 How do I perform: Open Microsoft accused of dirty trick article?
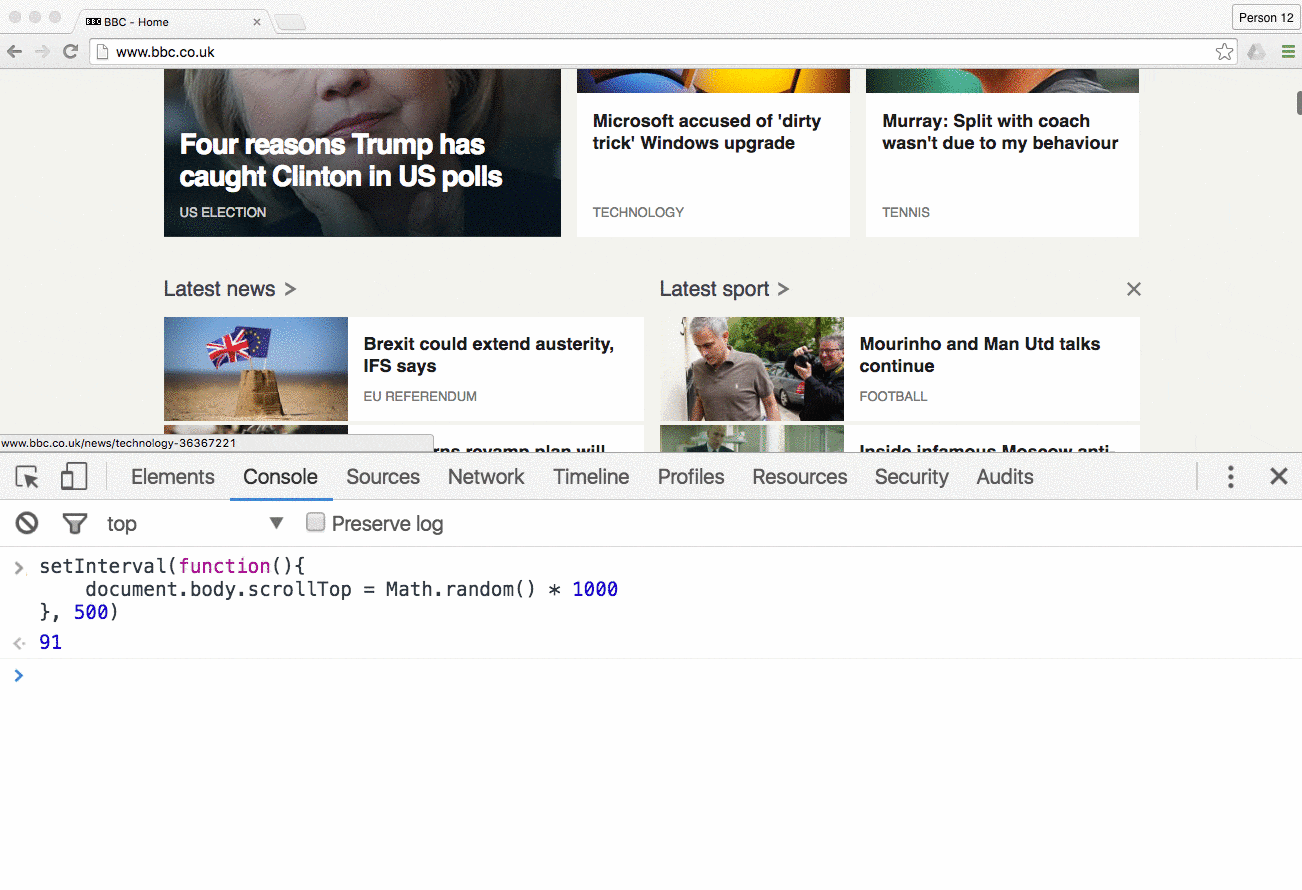click(x=707, y=132)
